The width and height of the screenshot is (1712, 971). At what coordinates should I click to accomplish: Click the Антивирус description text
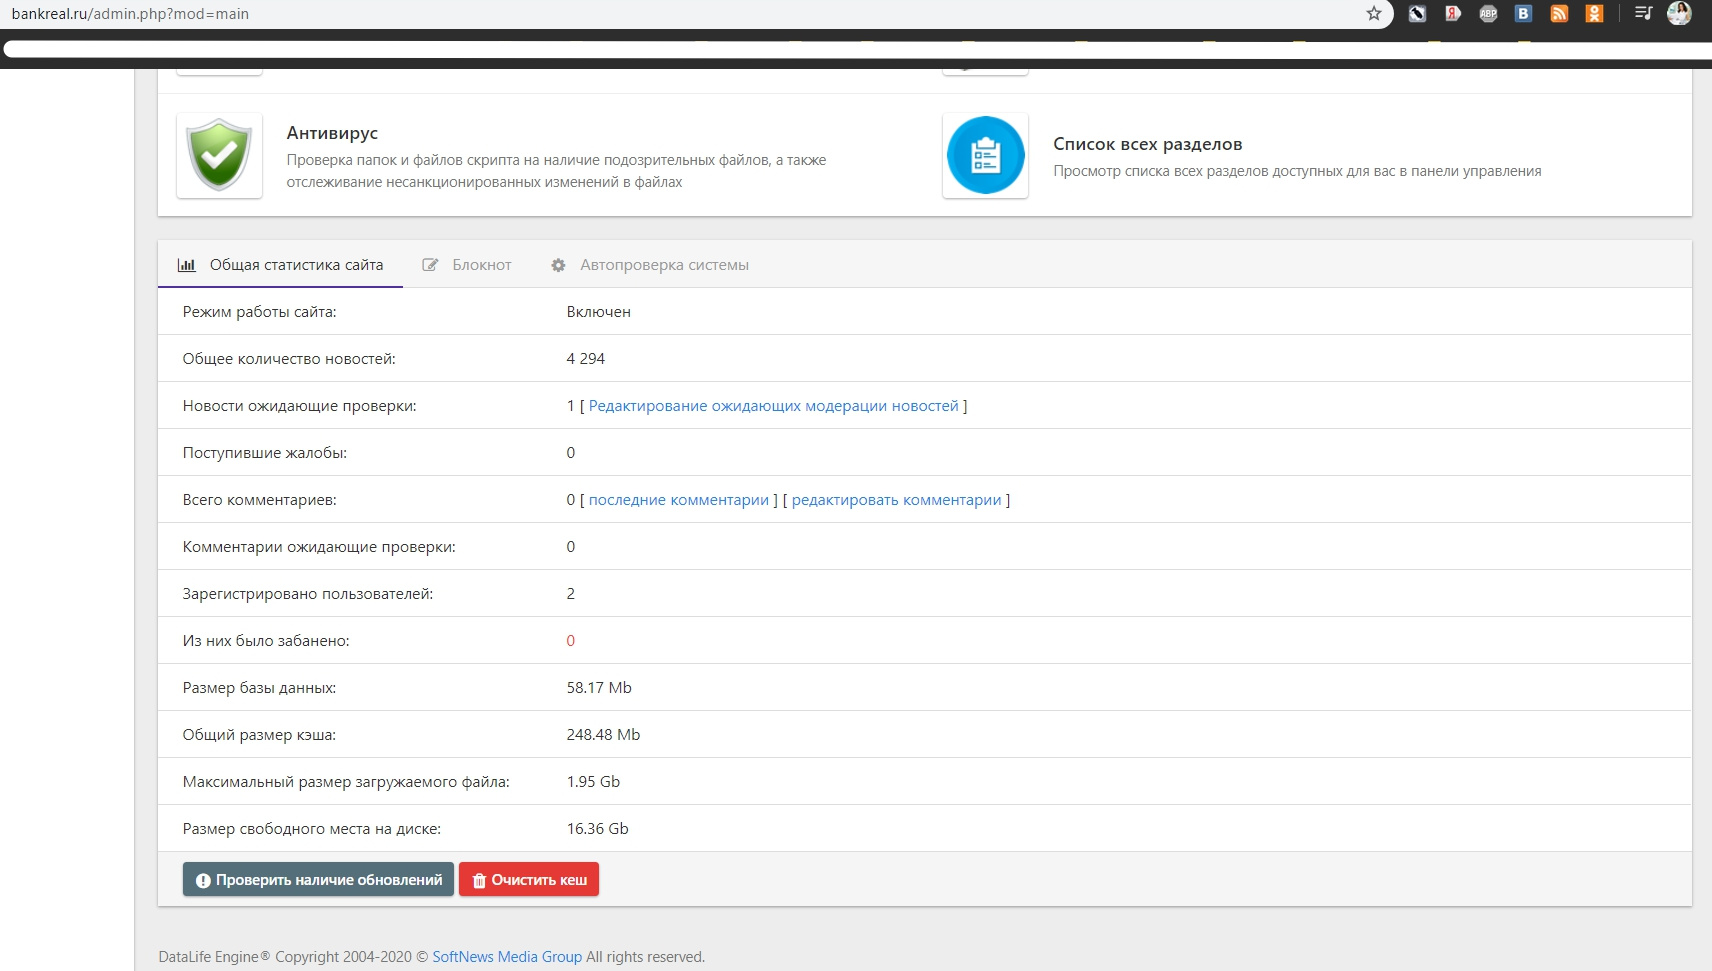(556, 171)
